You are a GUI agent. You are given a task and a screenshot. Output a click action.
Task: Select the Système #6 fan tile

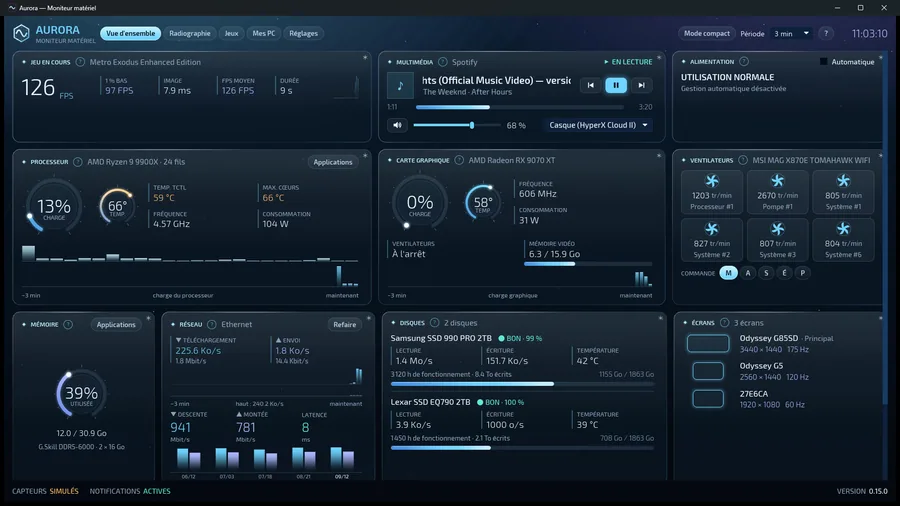843,240
